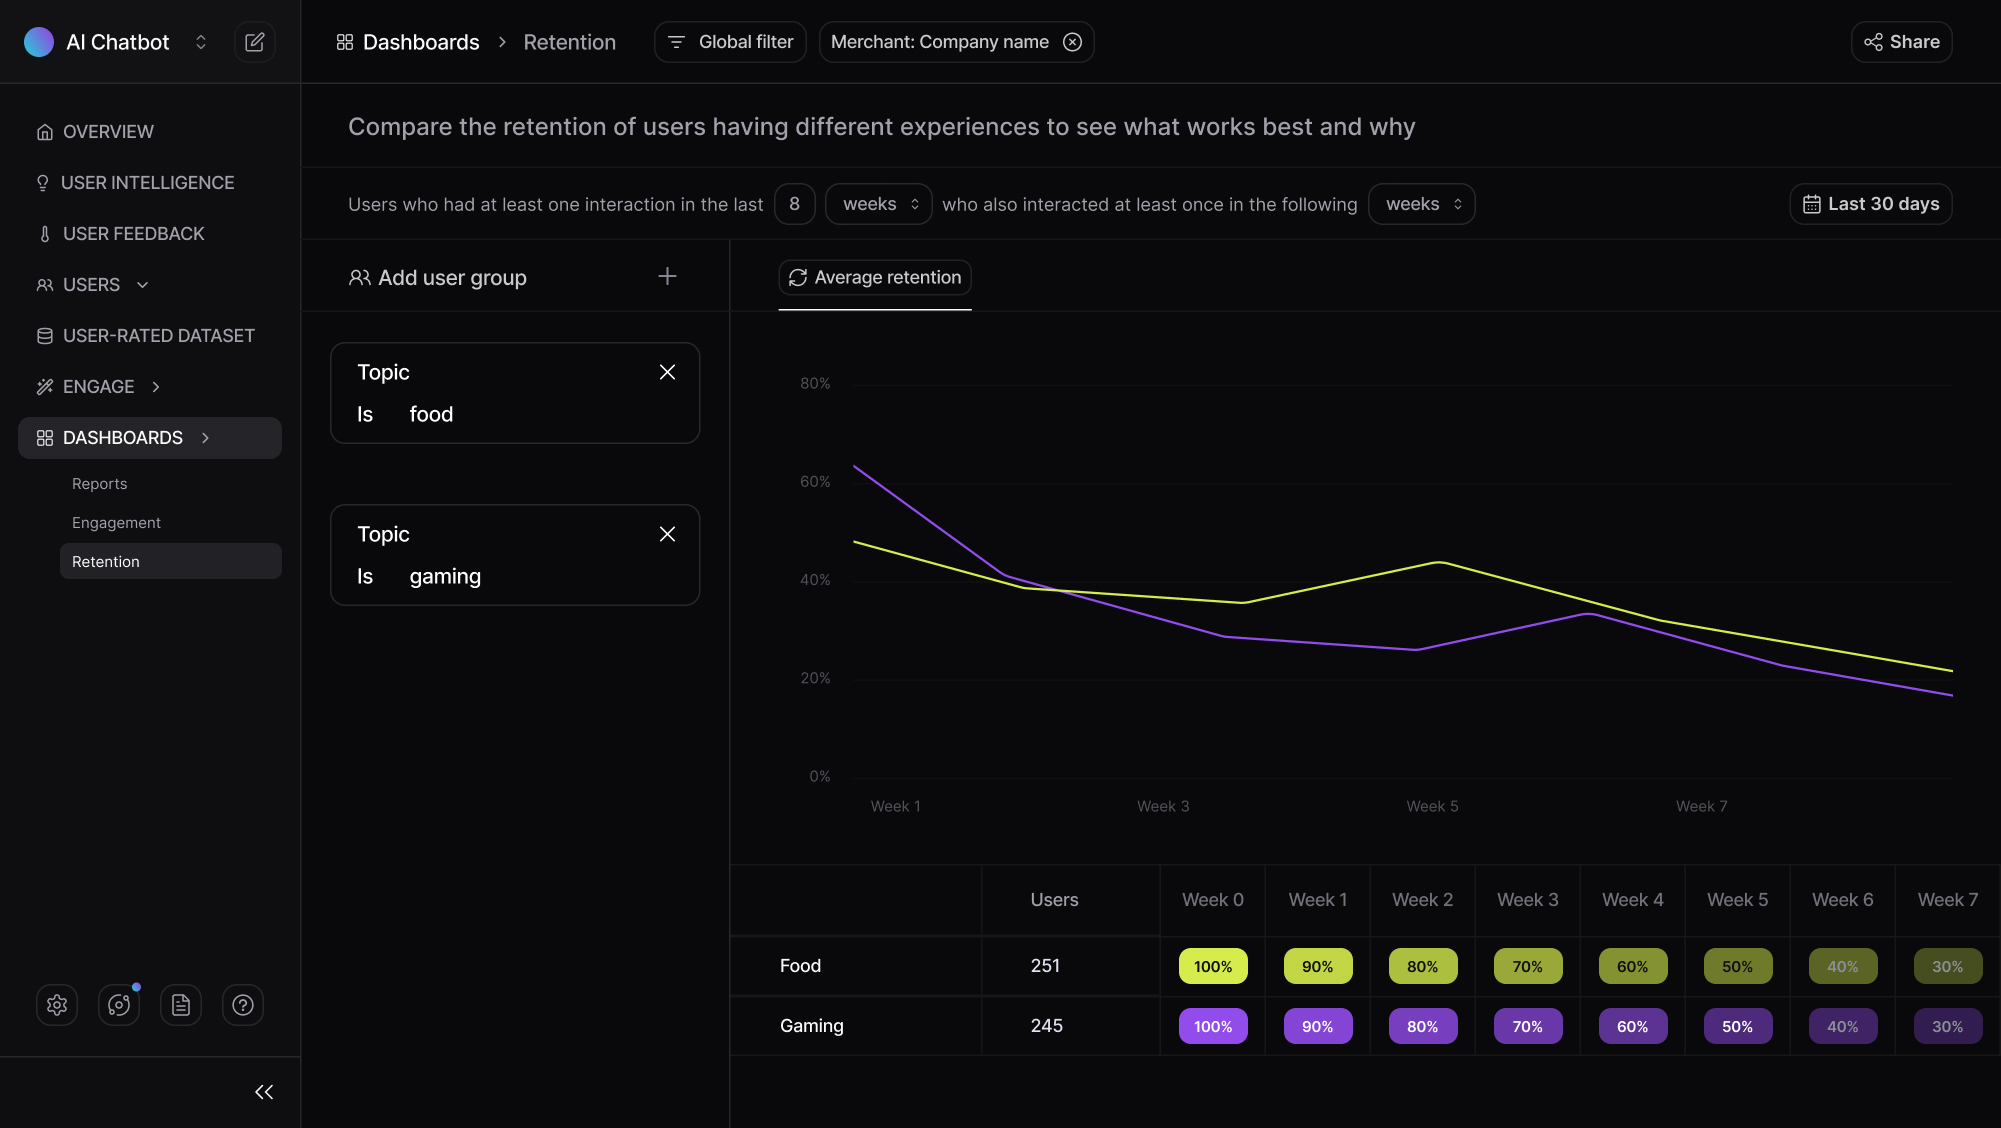Click the Share button
This screenshot has width=2001, height=1128.
[x=1901, y=42]
